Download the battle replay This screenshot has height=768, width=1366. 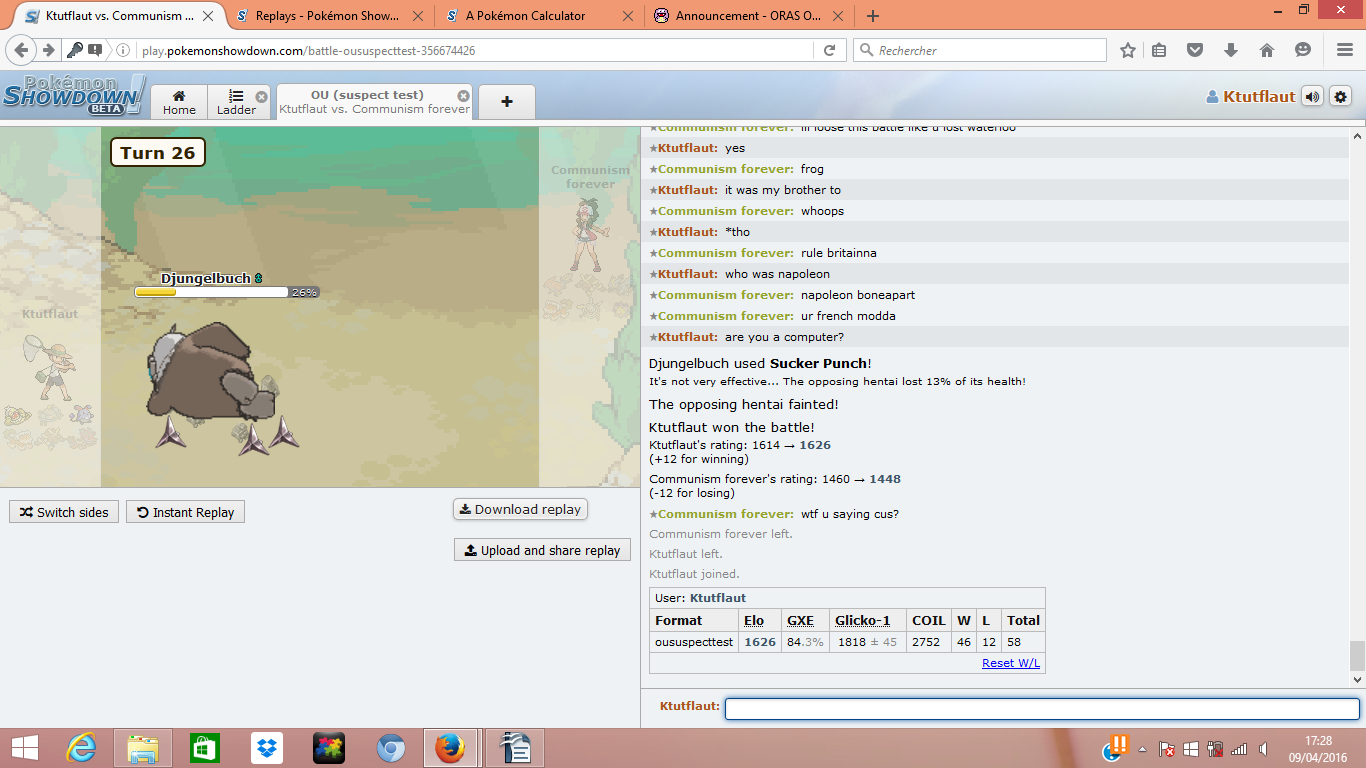click(x=520, y=509)
